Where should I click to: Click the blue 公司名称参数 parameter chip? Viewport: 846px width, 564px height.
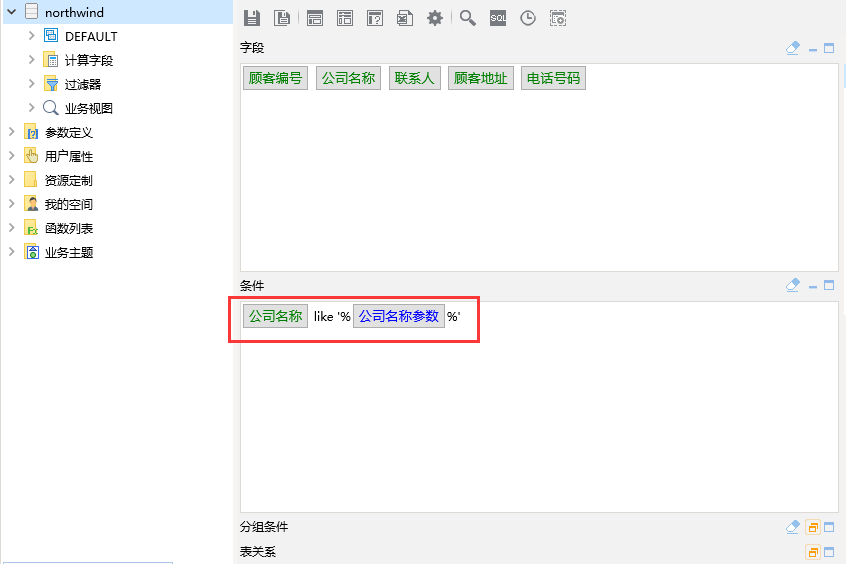399,316
